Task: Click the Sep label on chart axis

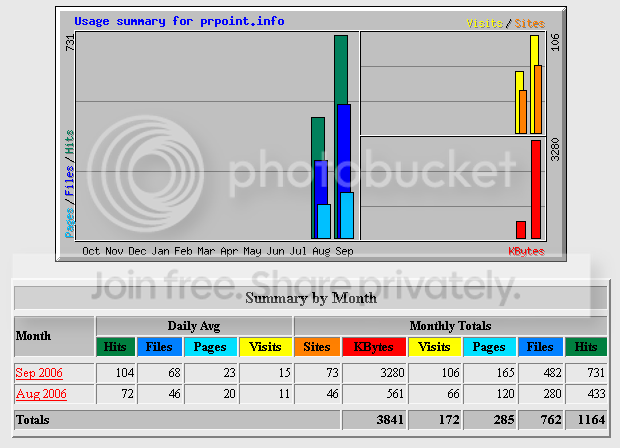Action: tap(344, 251)
